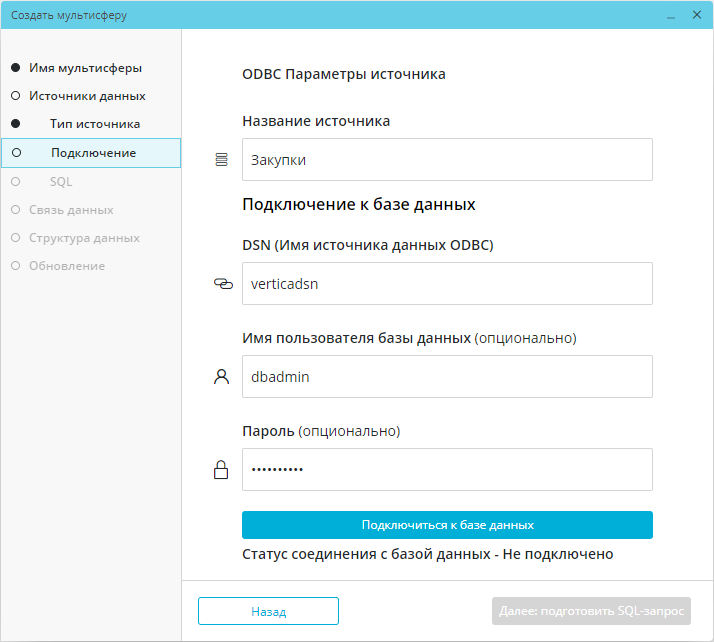Click the username field containing dbadmin
The image size is (714, 642).
[x=447, y=377]
